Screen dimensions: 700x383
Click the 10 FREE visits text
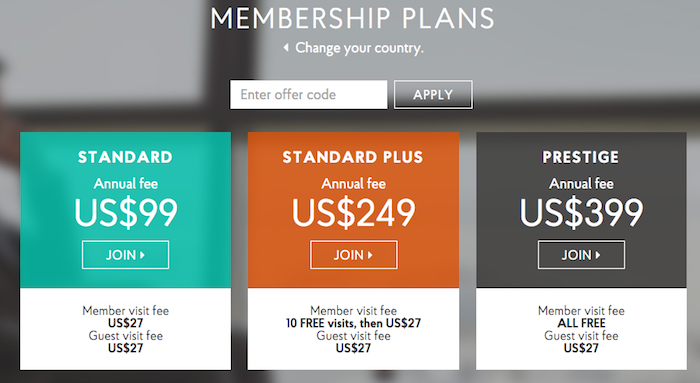(321, 323)
